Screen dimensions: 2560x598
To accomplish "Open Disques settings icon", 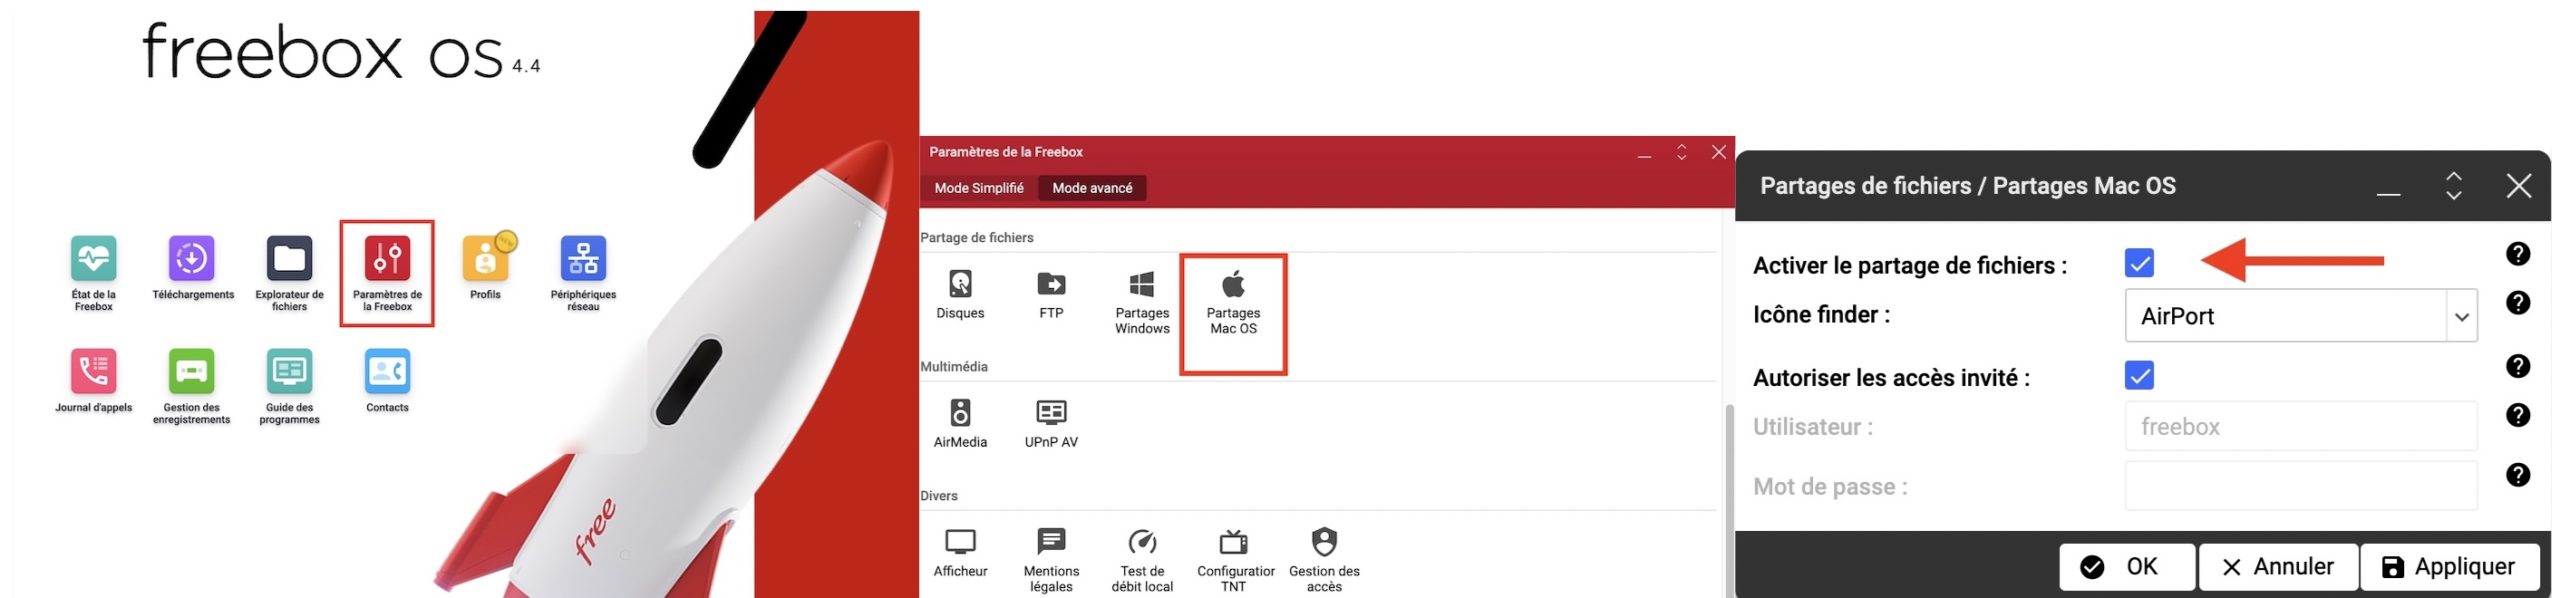I will 960,284.
